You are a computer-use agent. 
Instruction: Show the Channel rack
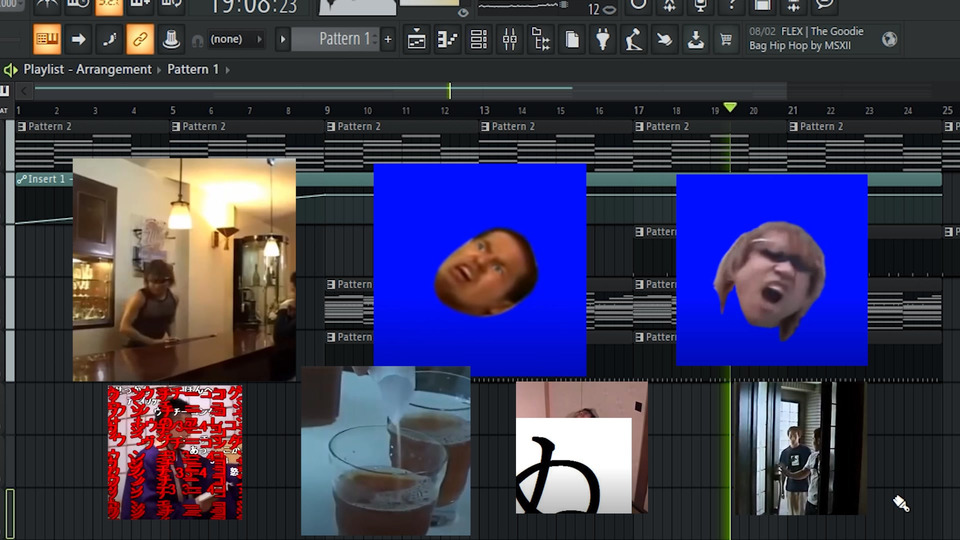pos(479,40)
